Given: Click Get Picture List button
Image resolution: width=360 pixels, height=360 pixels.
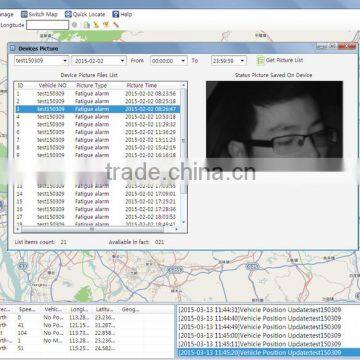Looking at the screenshot, I should pyautogui.click(x=280, y=60).
